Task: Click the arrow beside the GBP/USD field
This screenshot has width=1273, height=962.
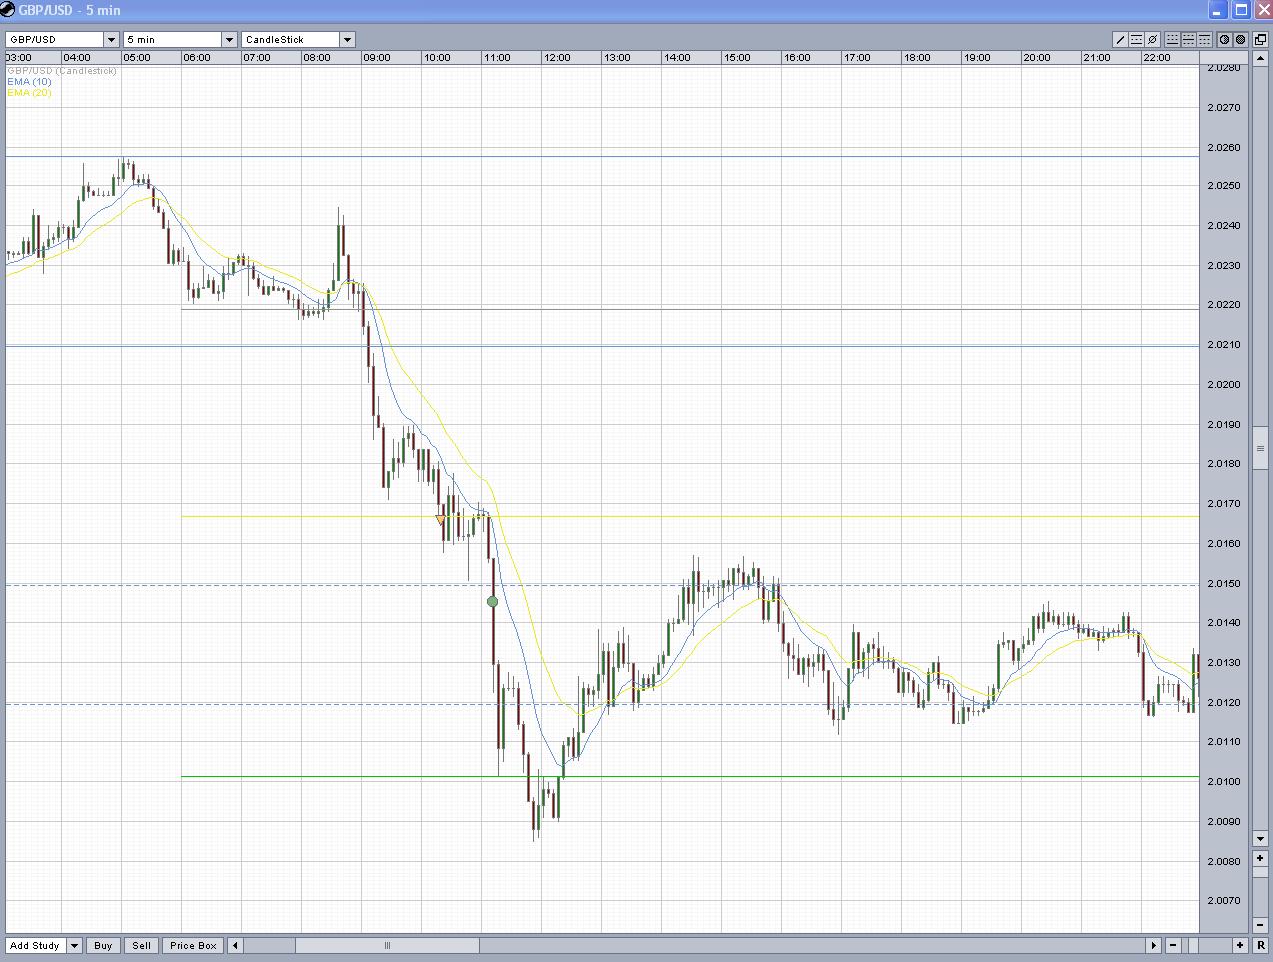Action: [x=111, y=40]
